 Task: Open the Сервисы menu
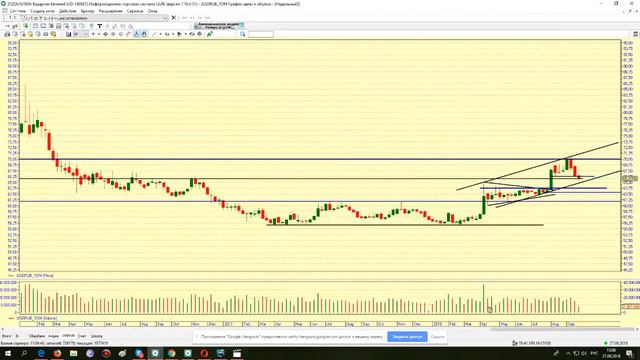pos(135,11)
